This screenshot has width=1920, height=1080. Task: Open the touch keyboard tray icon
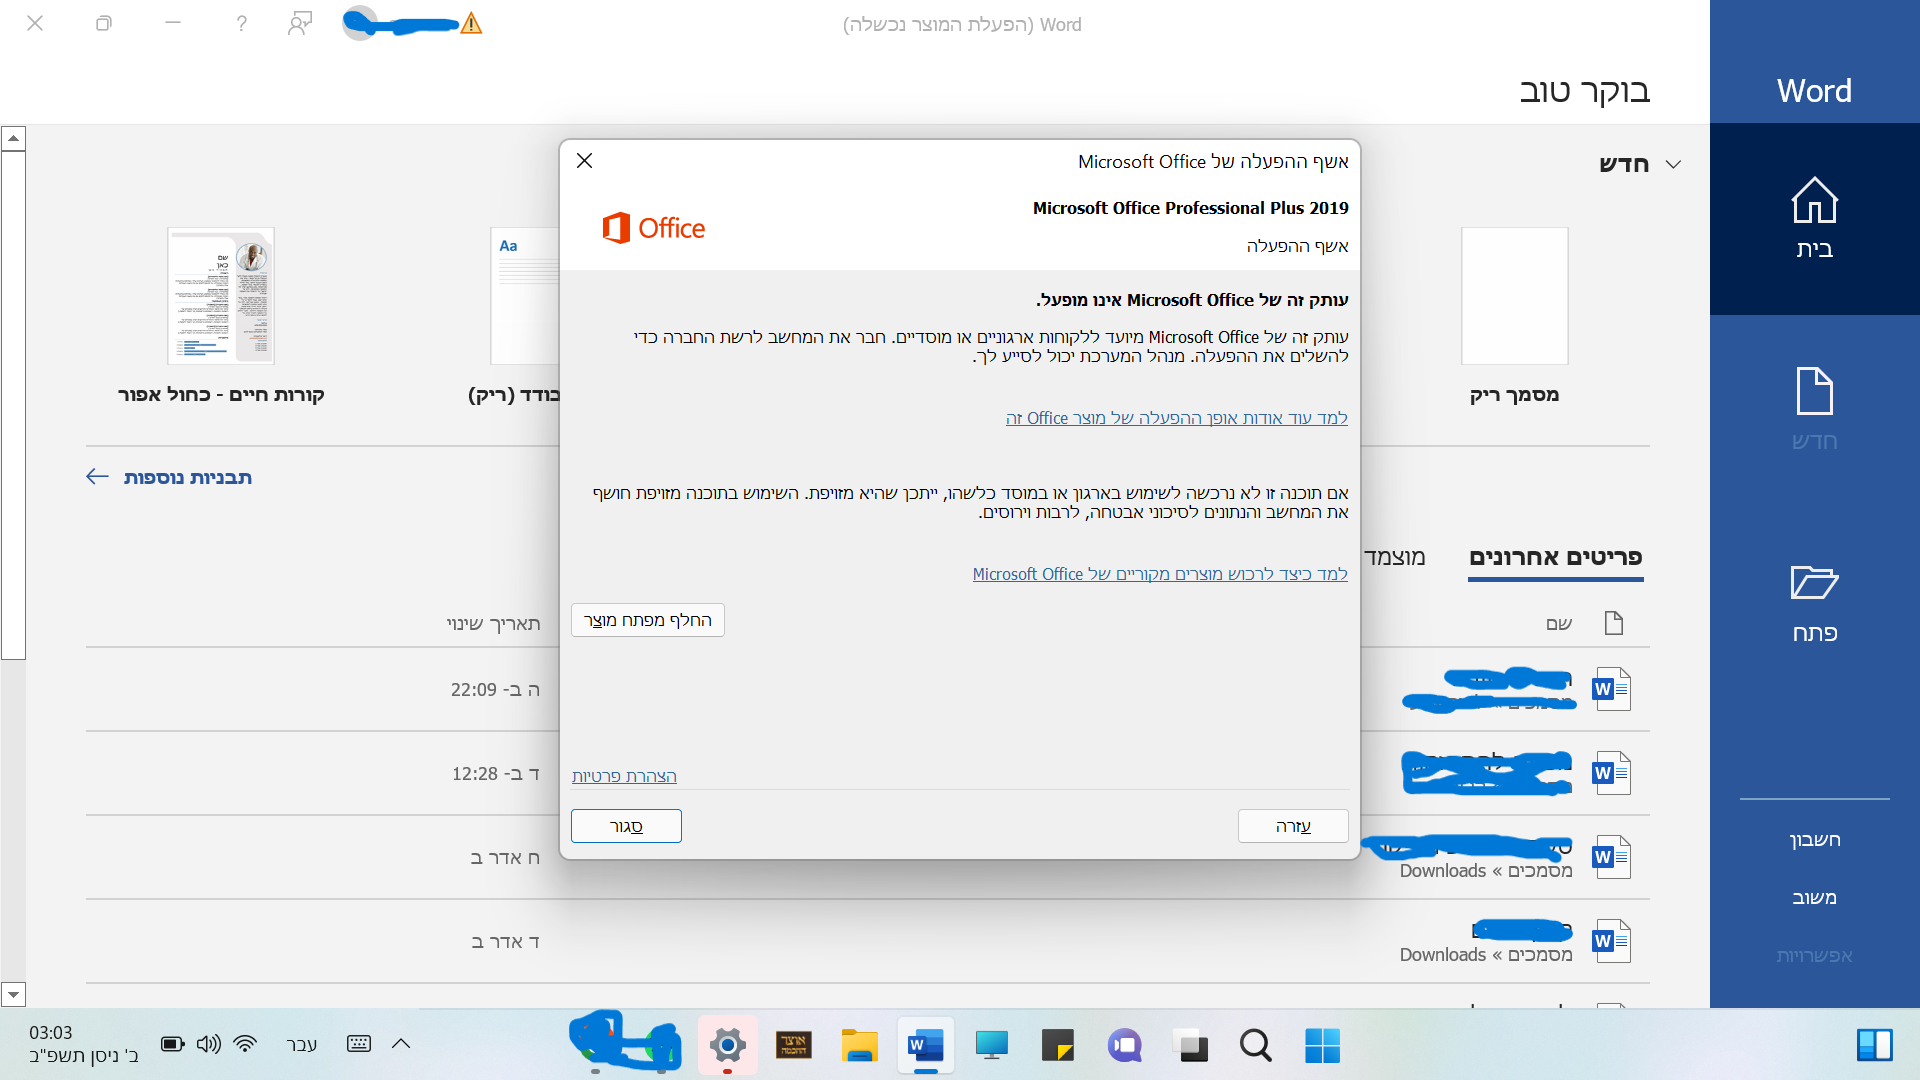click(x=359, y=1044)
